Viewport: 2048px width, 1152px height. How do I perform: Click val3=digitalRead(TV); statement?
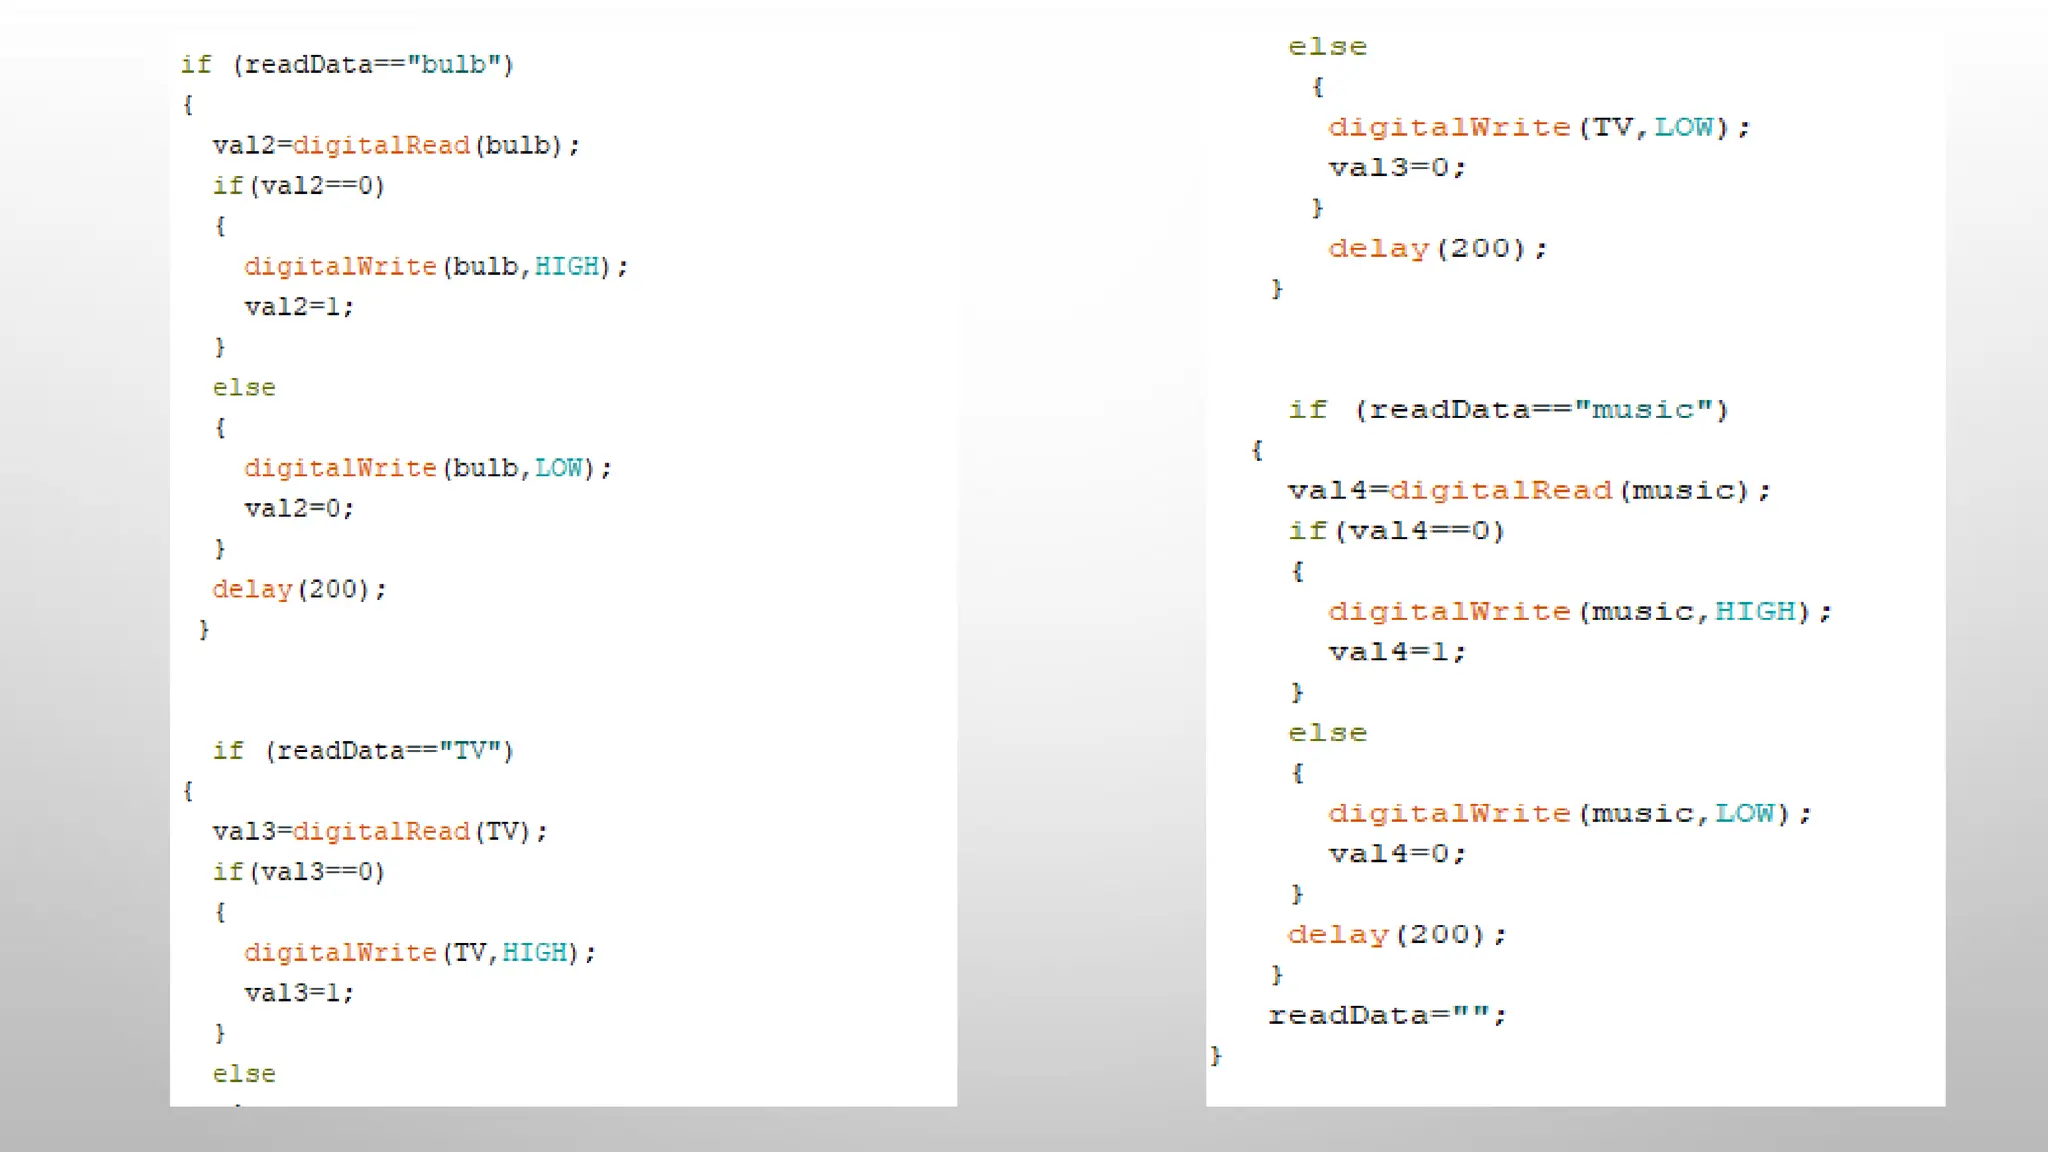(380, 832)
